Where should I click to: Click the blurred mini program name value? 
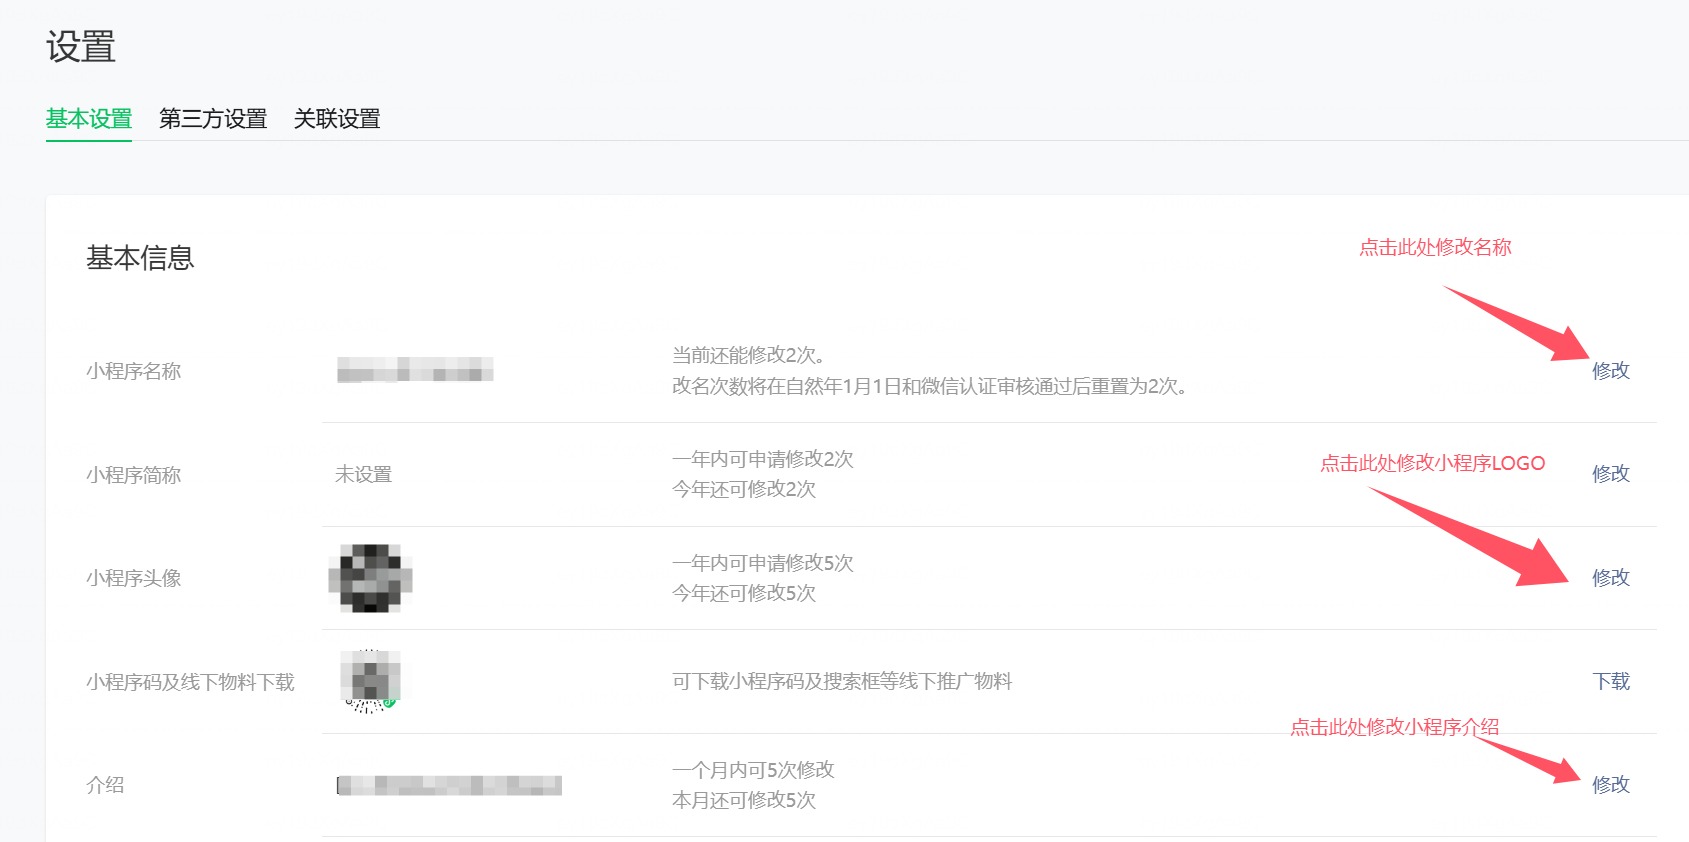[x=415, y=370]
